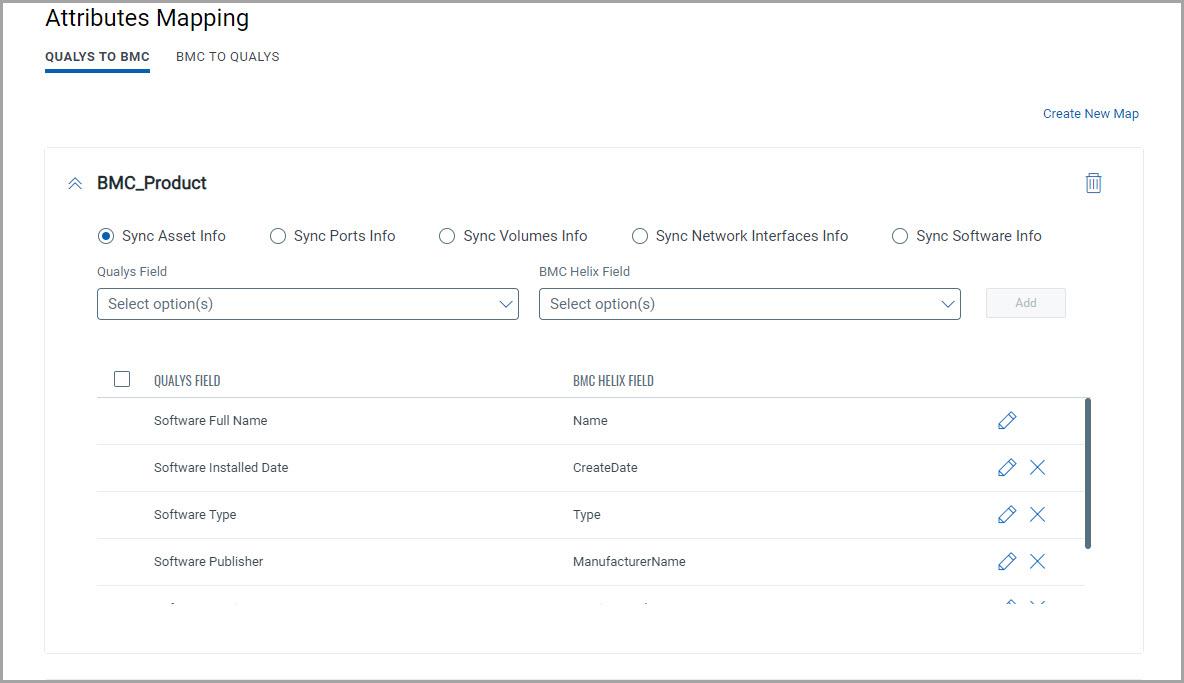Select the Sync Ports Info option

(278, 236)
